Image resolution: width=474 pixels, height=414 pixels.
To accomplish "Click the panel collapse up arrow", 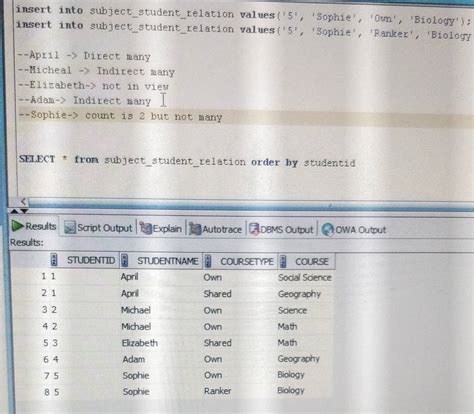I will click(x=14, y=211).
